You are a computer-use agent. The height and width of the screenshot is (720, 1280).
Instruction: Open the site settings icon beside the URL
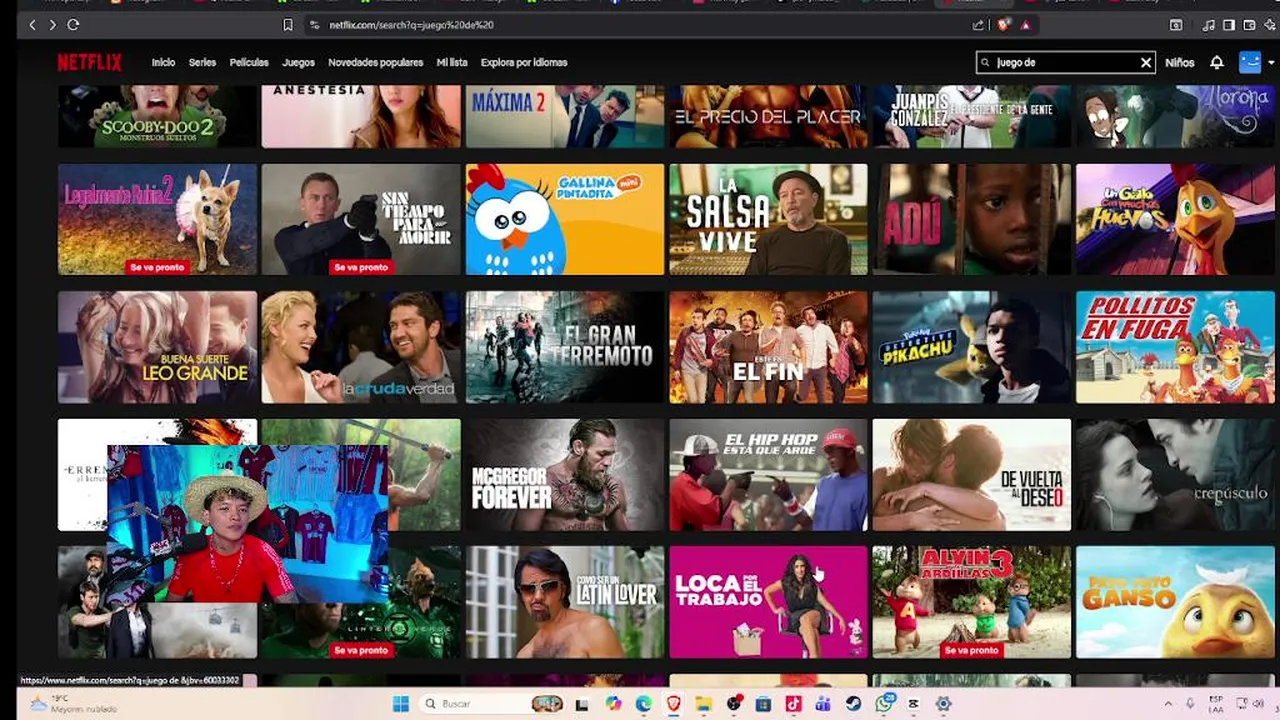(314, 24)
